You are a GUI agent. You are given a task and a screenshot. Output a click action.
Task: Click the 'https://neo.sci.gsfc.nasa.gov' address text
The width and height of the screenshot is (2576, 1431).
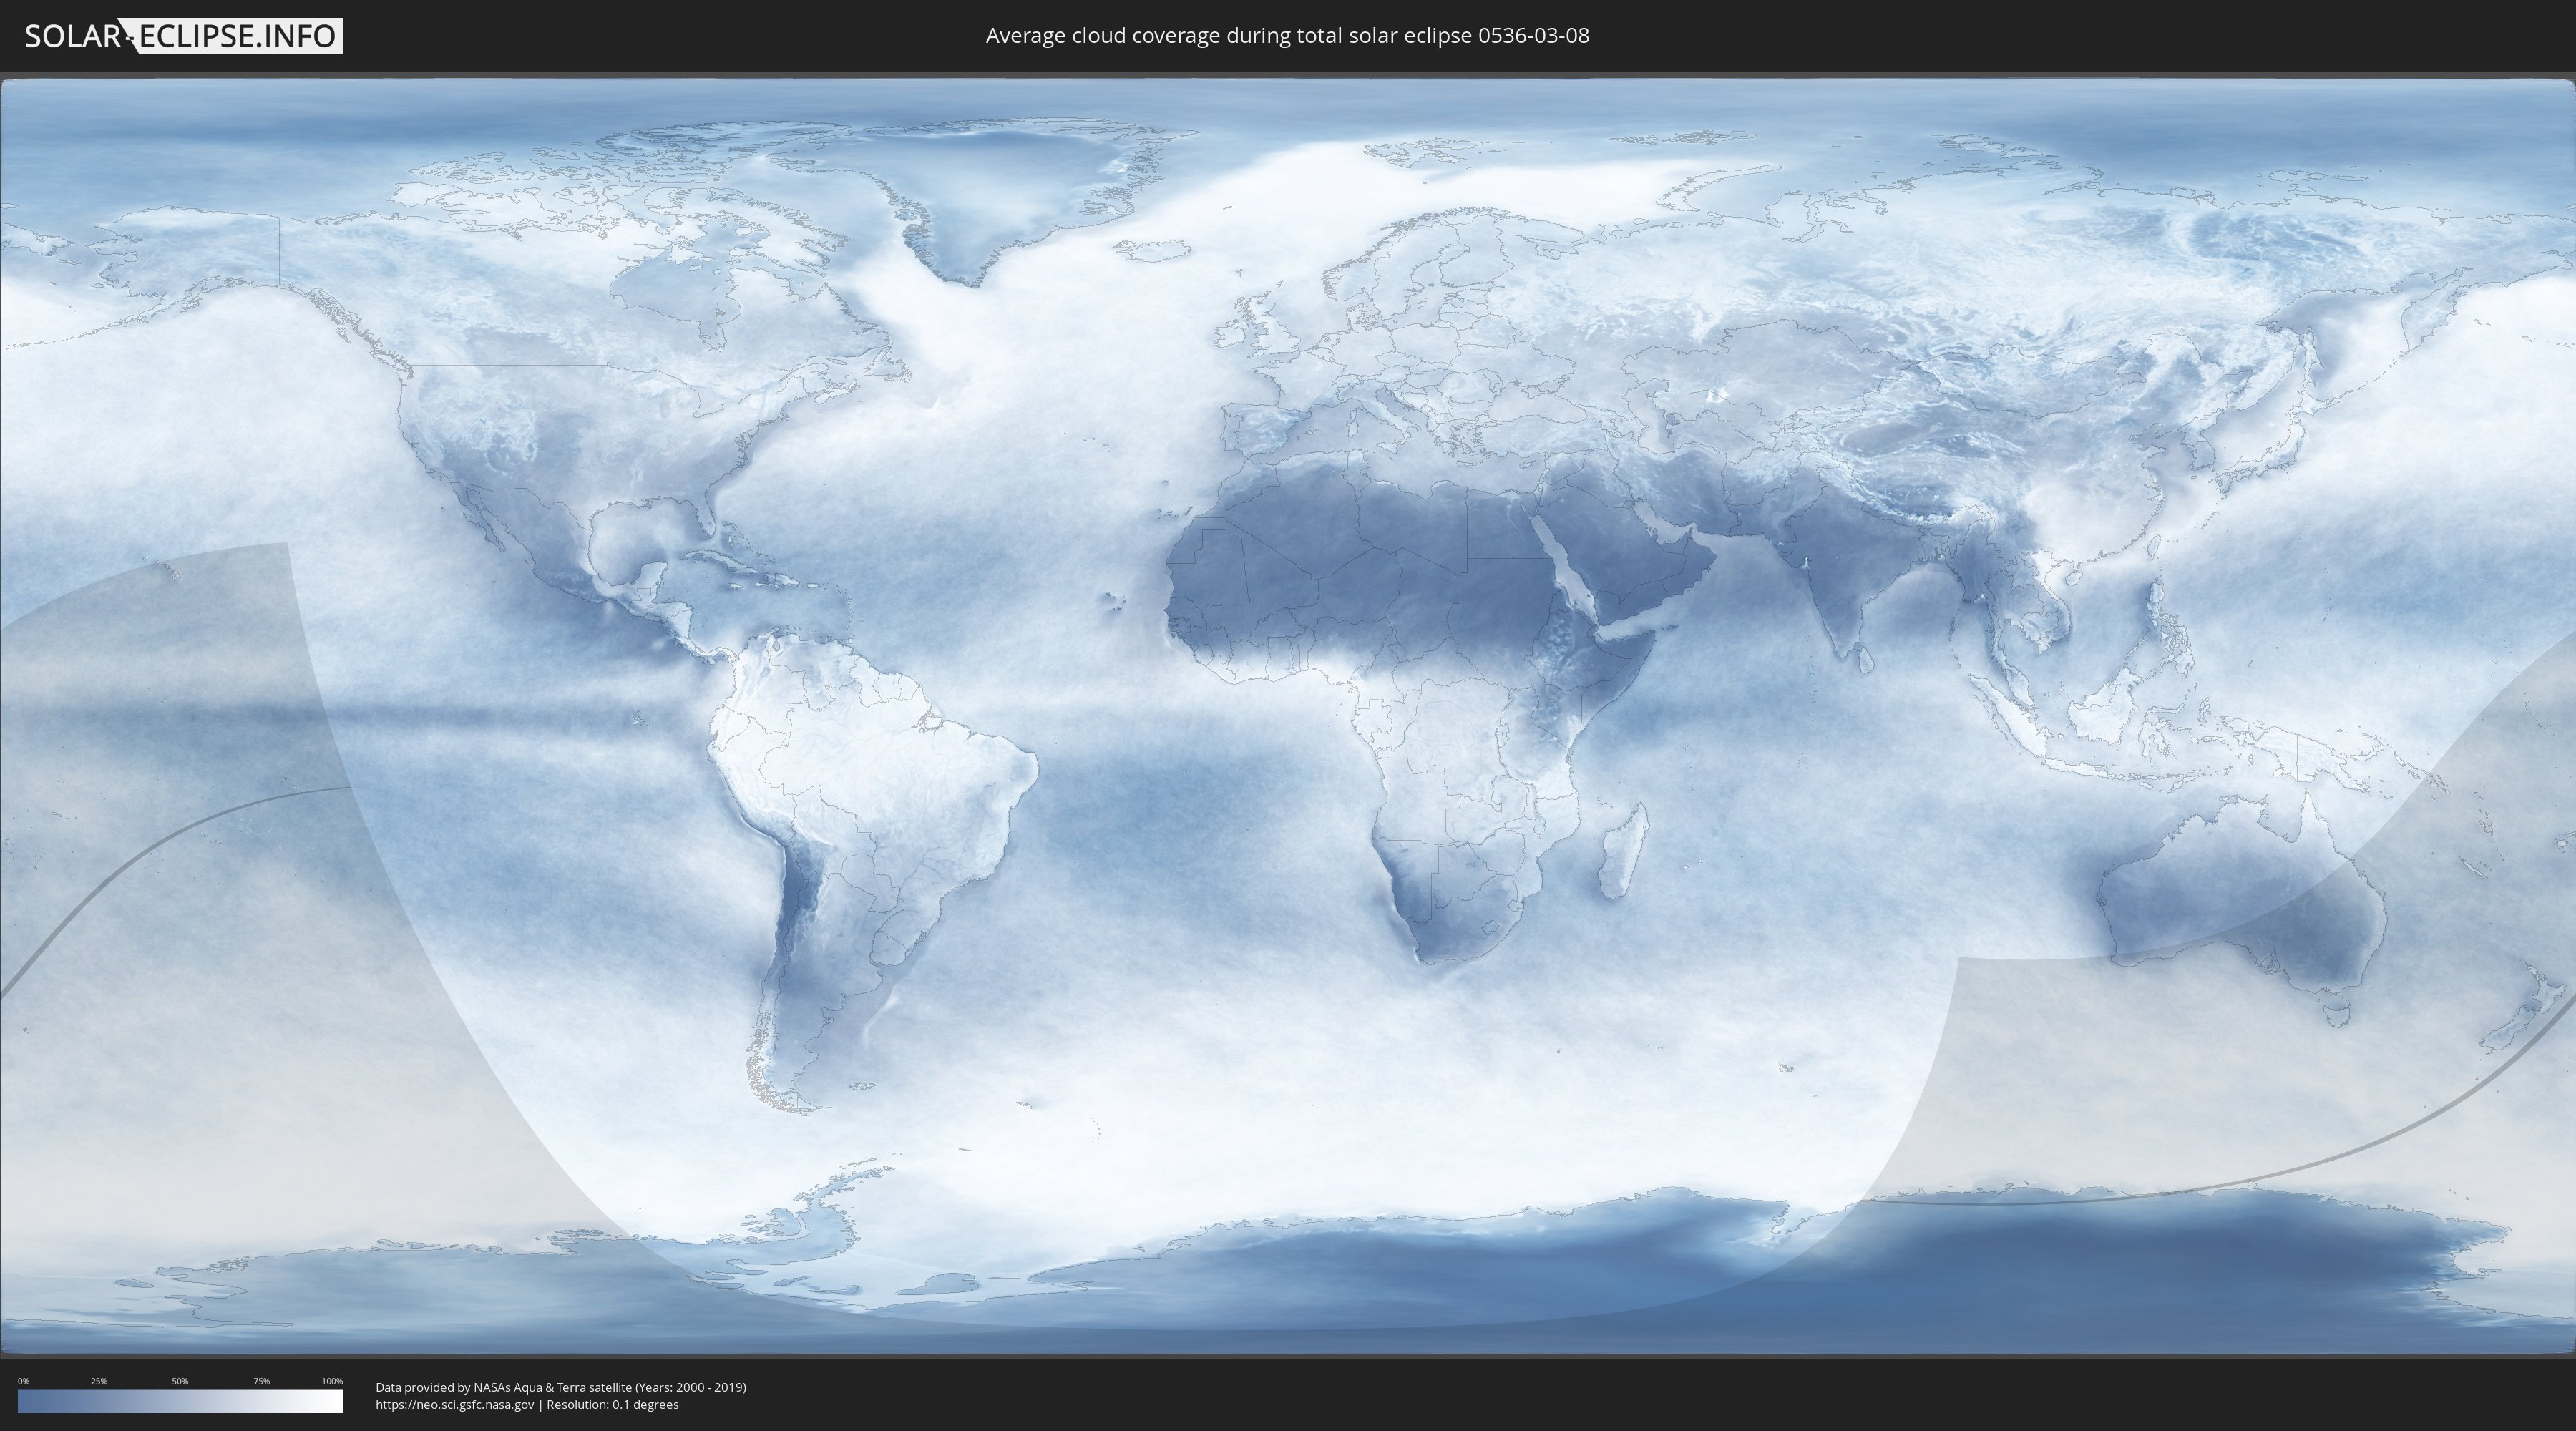coord(454,1405)
